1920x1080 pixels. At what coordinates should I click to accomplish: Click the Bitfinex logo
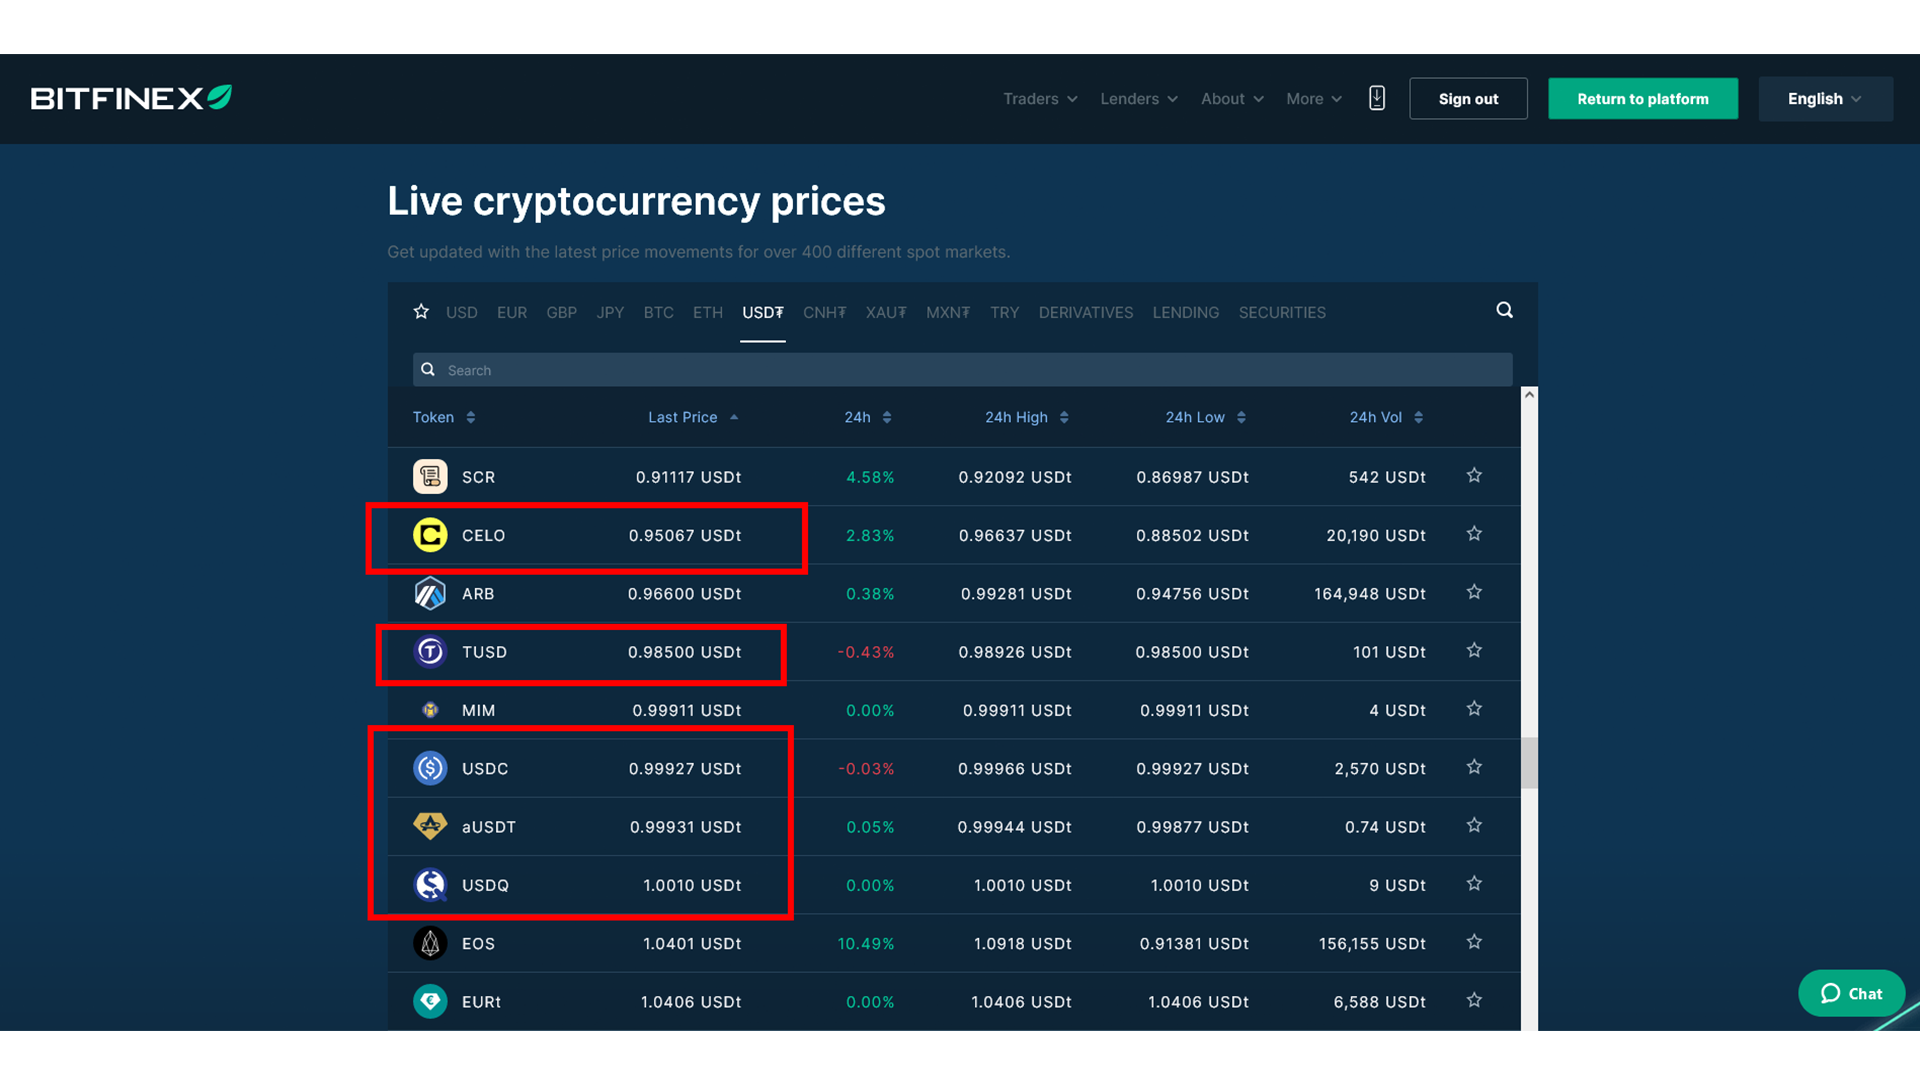(x=131, y=98)
